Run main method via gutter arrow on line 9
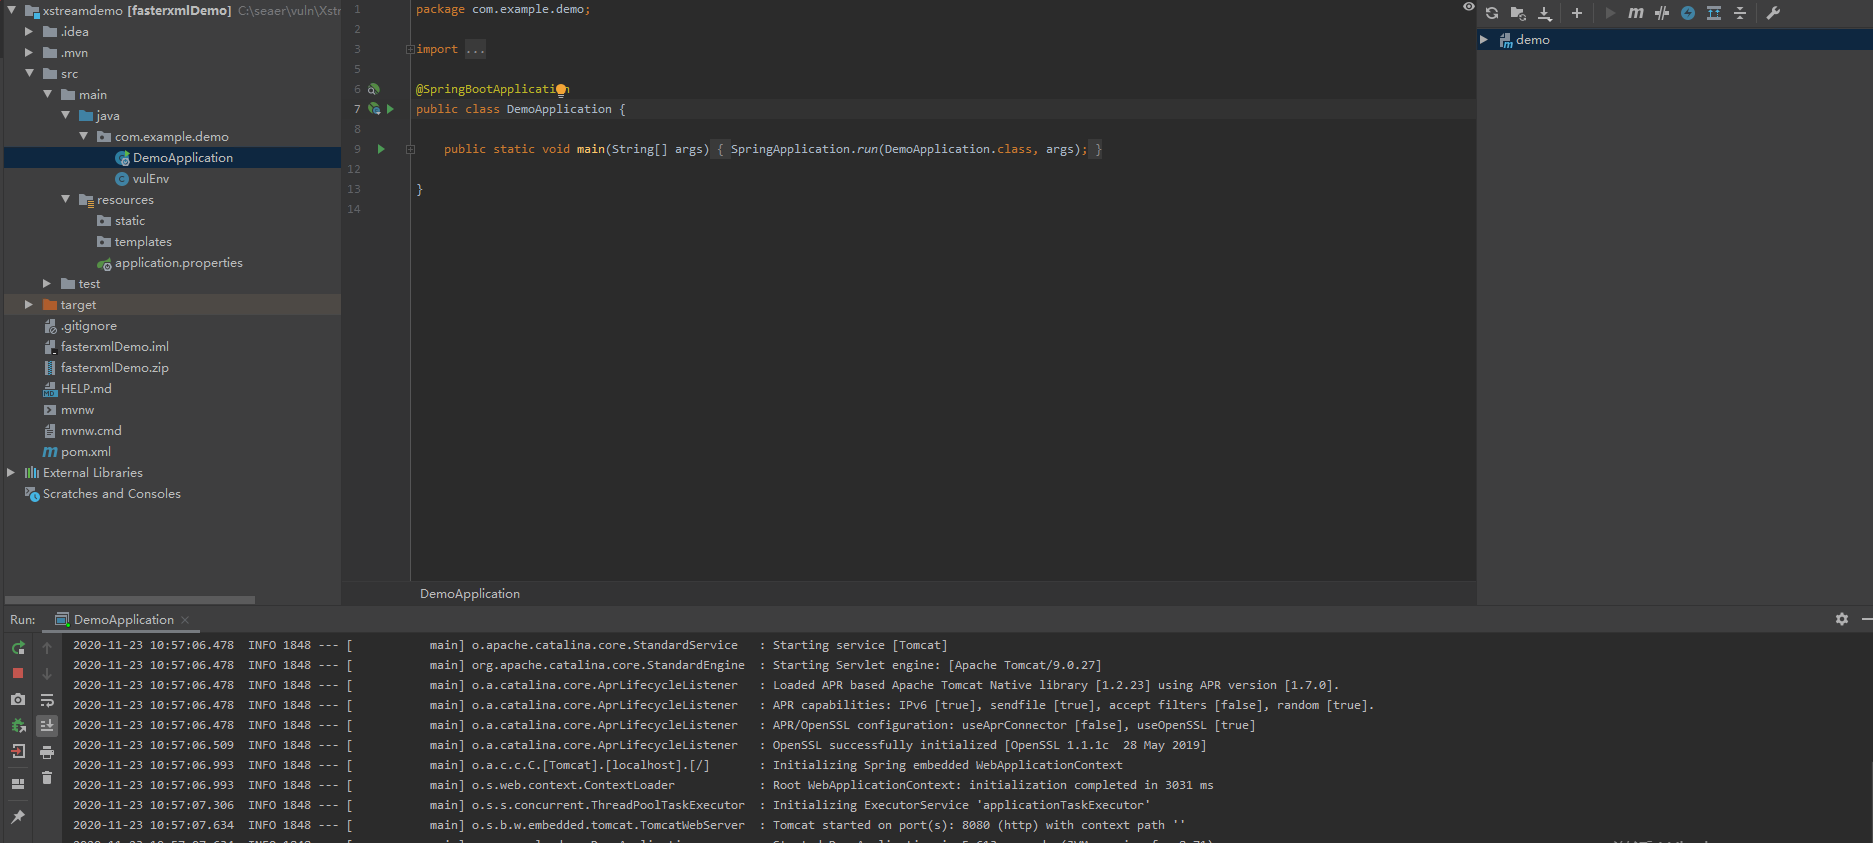1873x843 pixels. click(x=381, y=149)
